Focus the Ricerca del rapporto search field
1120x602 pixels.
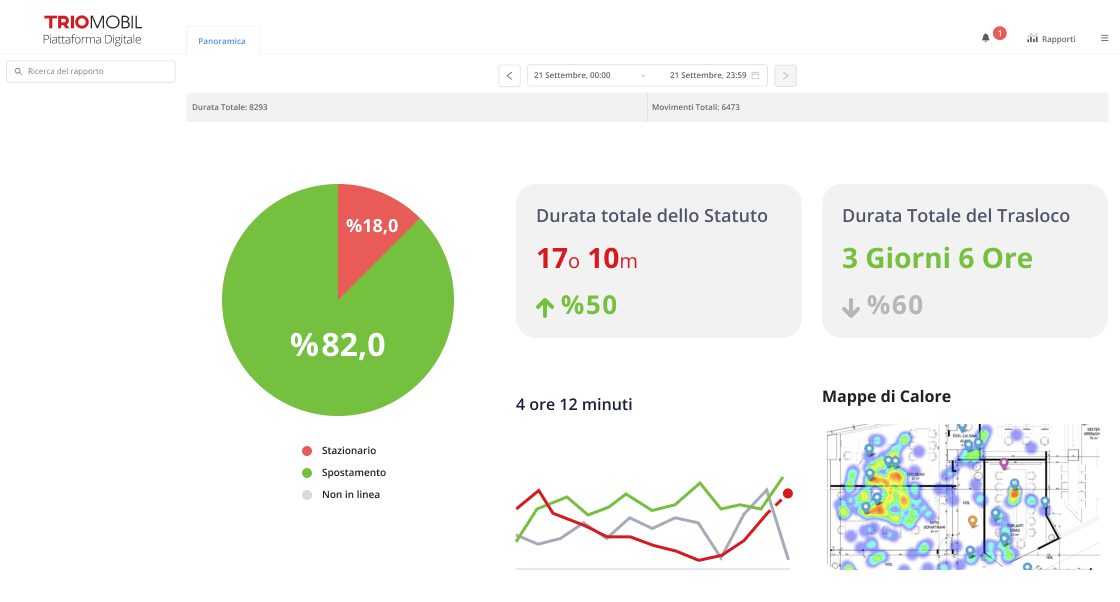tap(91, 71)
